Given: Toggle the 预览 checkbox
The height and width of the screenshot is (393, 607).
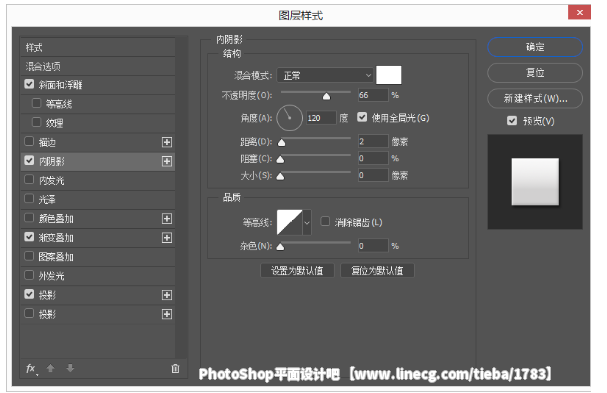Looking at the screenshot, I should point(512,121).
